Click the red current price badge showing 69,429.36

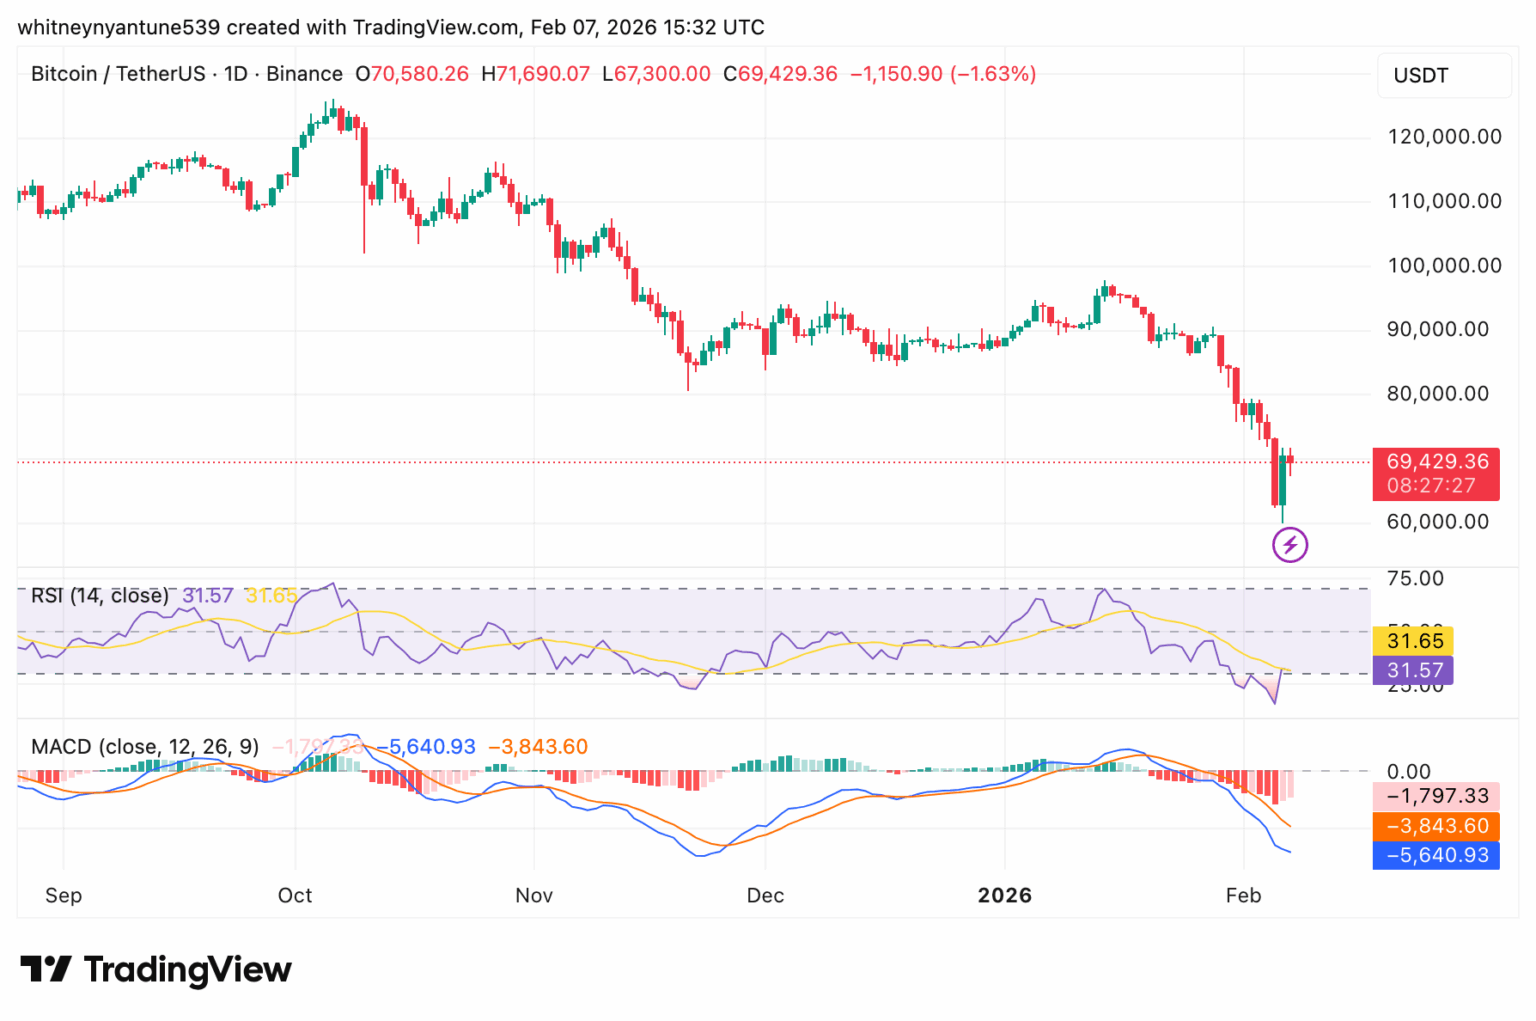1437,461
